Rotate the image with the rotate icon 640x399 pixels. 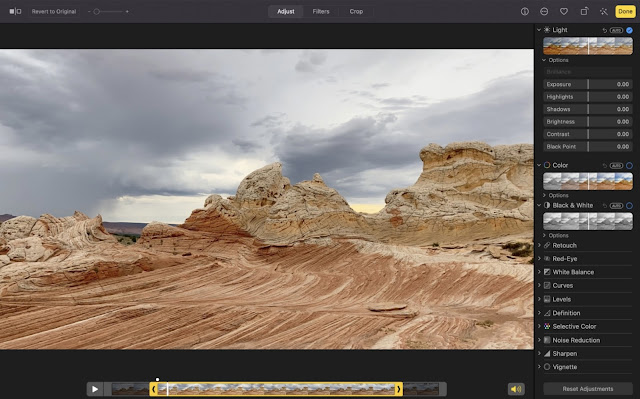pos(584,11)
